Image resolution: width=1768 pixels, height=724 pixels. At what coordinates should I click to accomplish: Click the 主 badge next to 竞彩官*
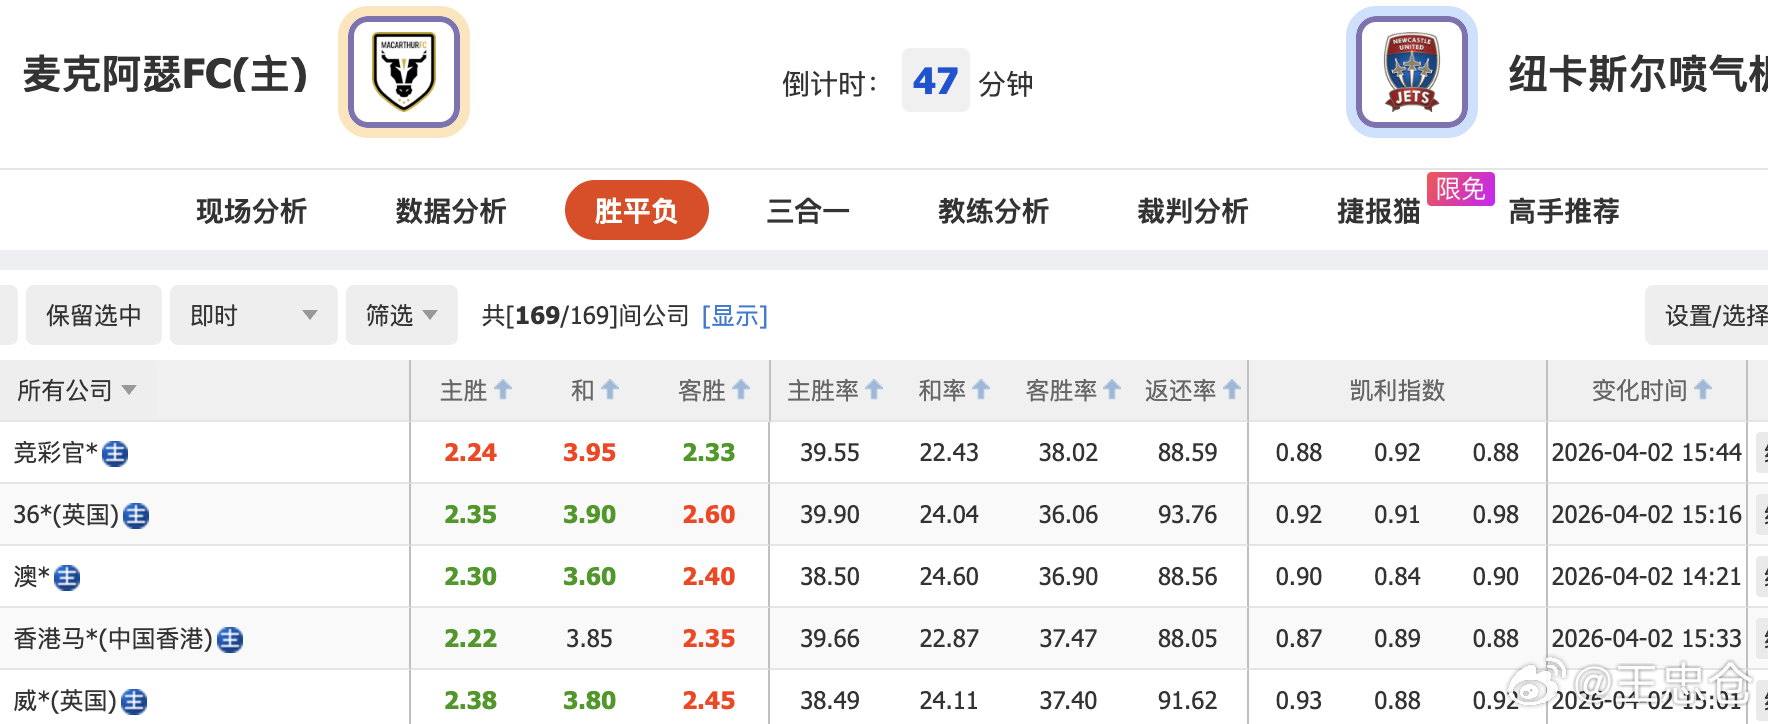coord(115,454)
